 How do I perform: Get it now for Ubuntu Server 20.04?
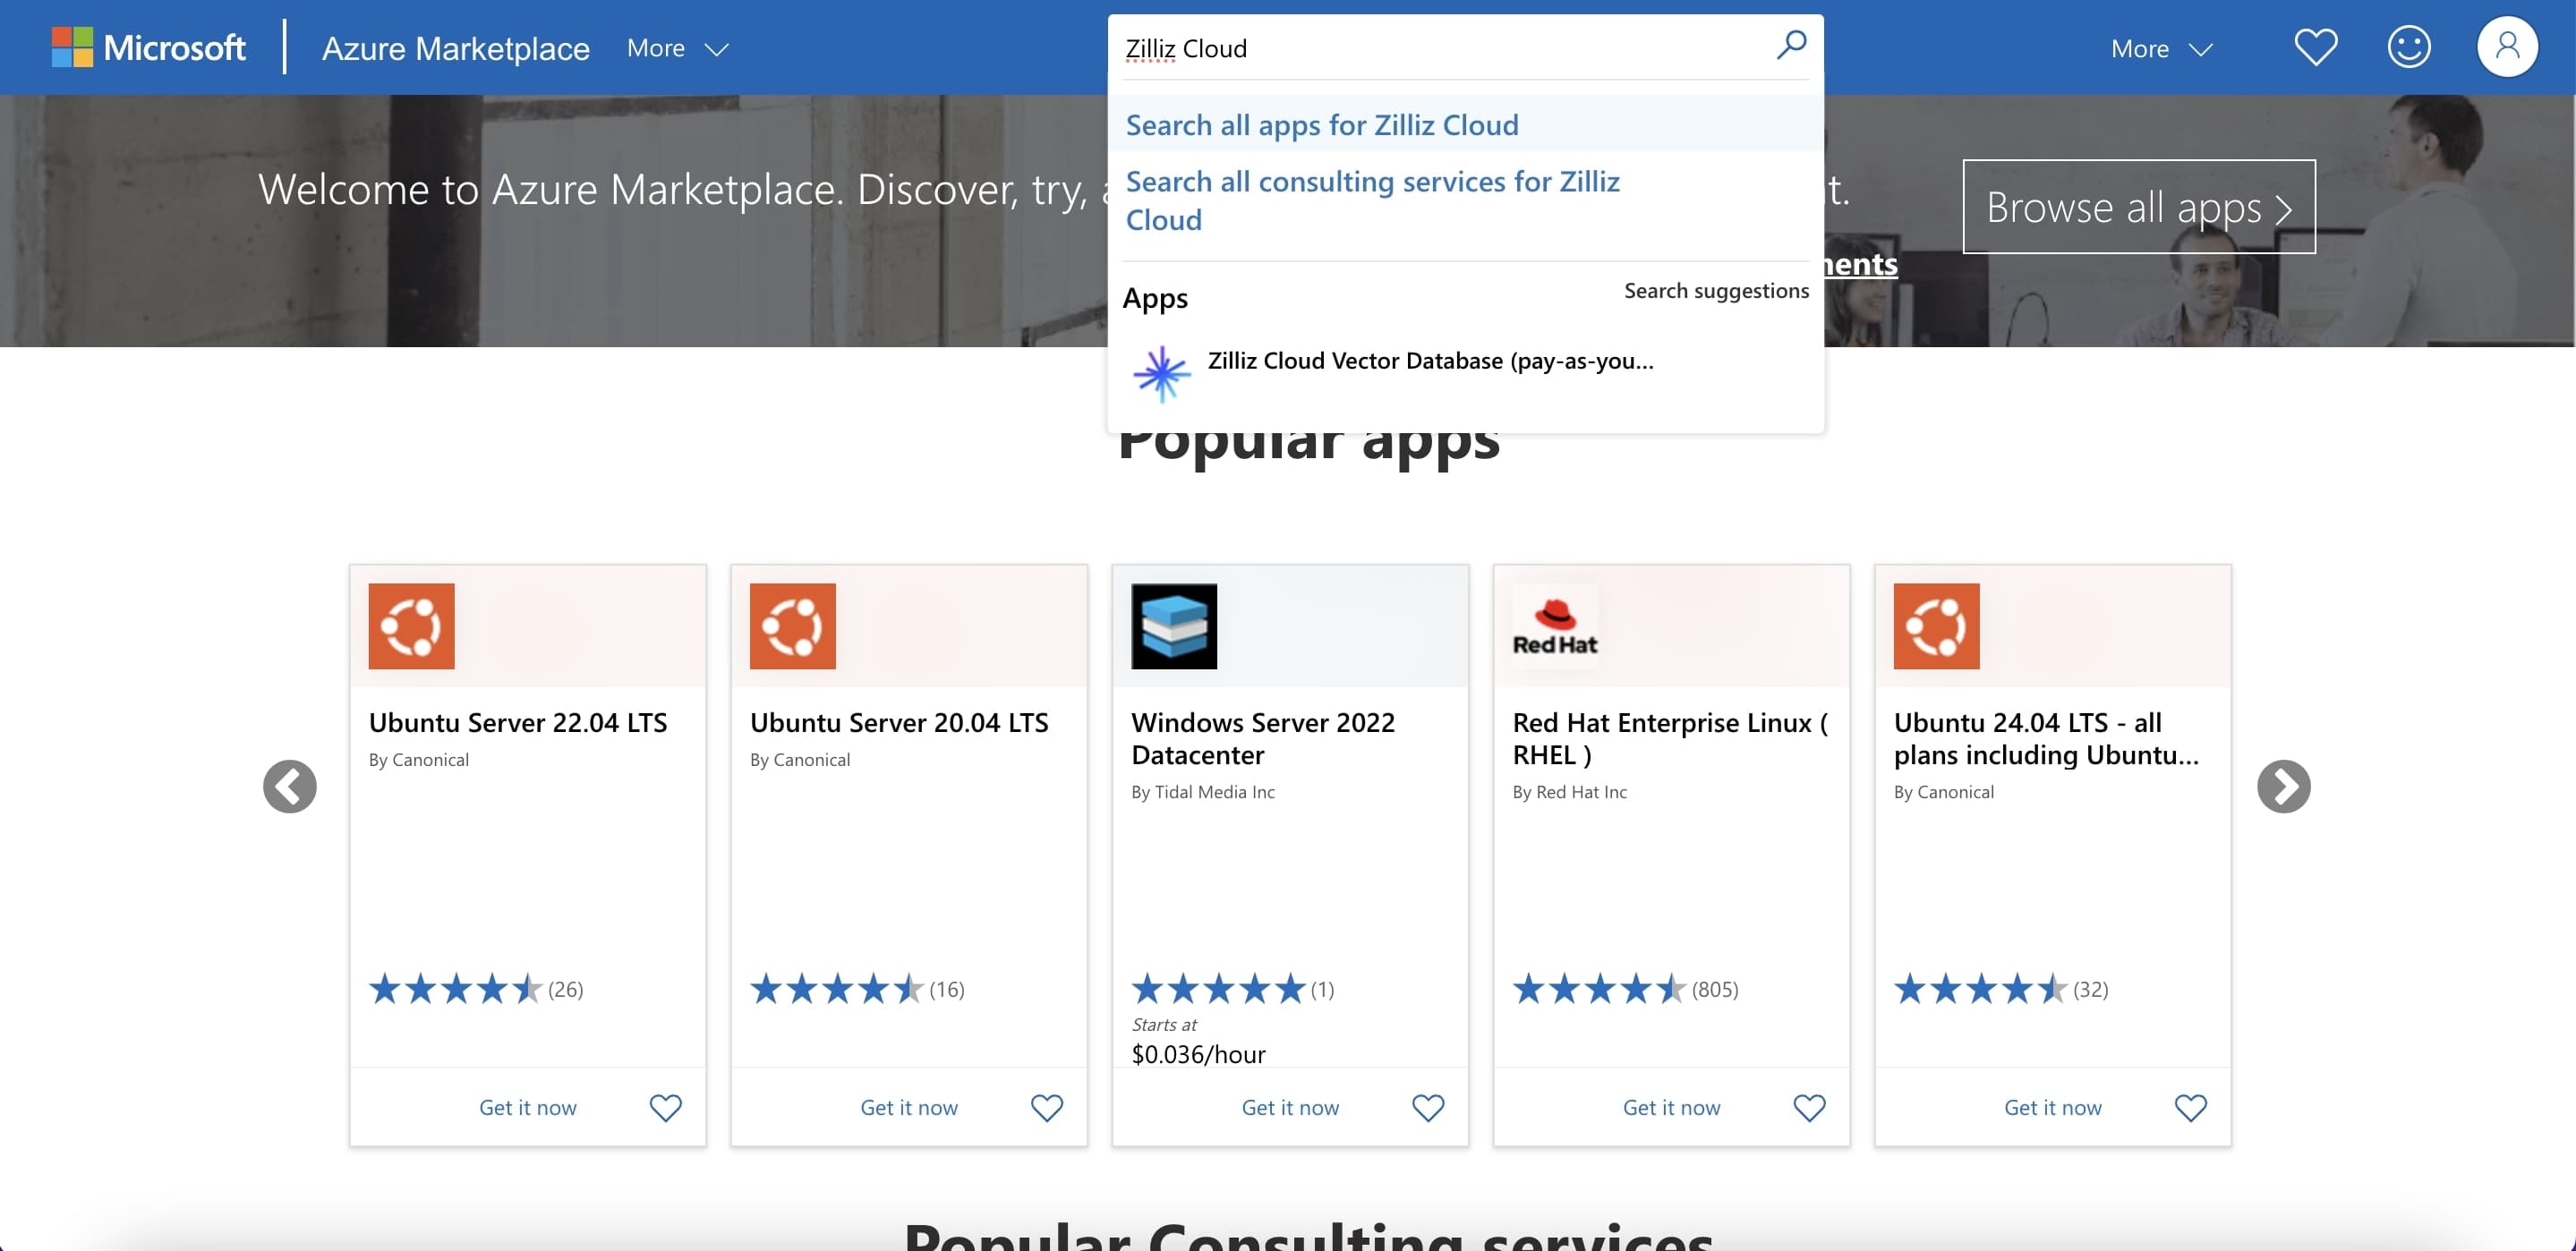(909, 1107)
